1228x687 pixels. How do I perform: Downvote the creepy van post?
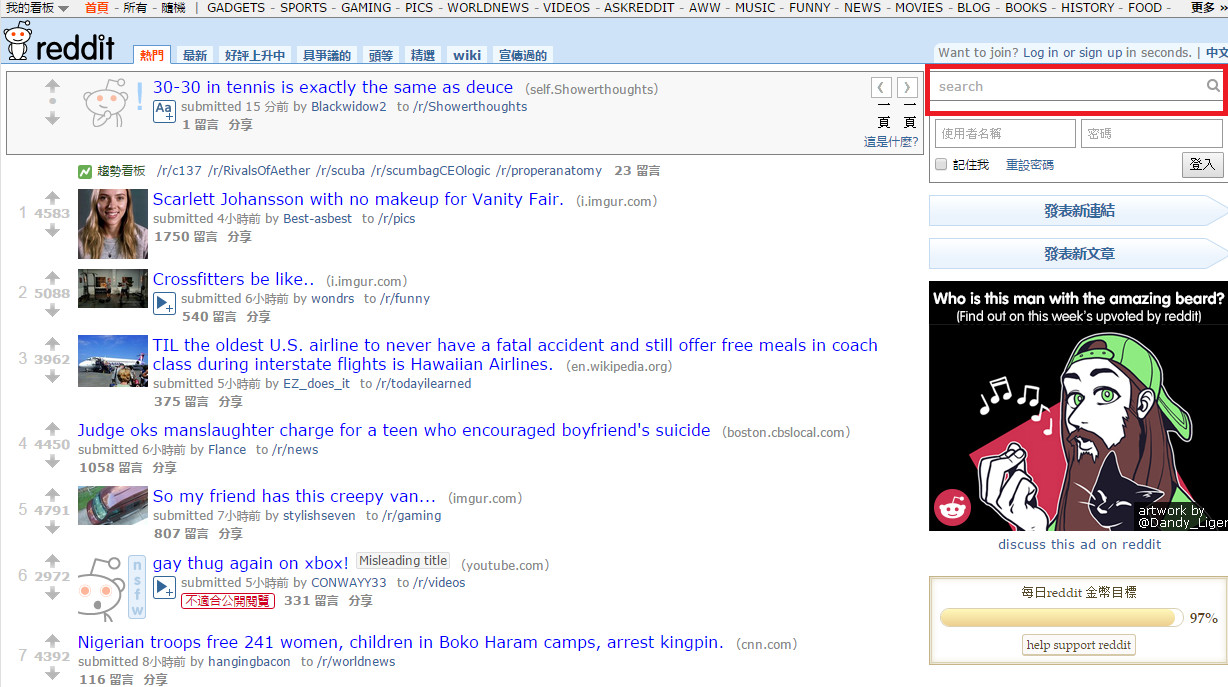[x=52, y=528]
